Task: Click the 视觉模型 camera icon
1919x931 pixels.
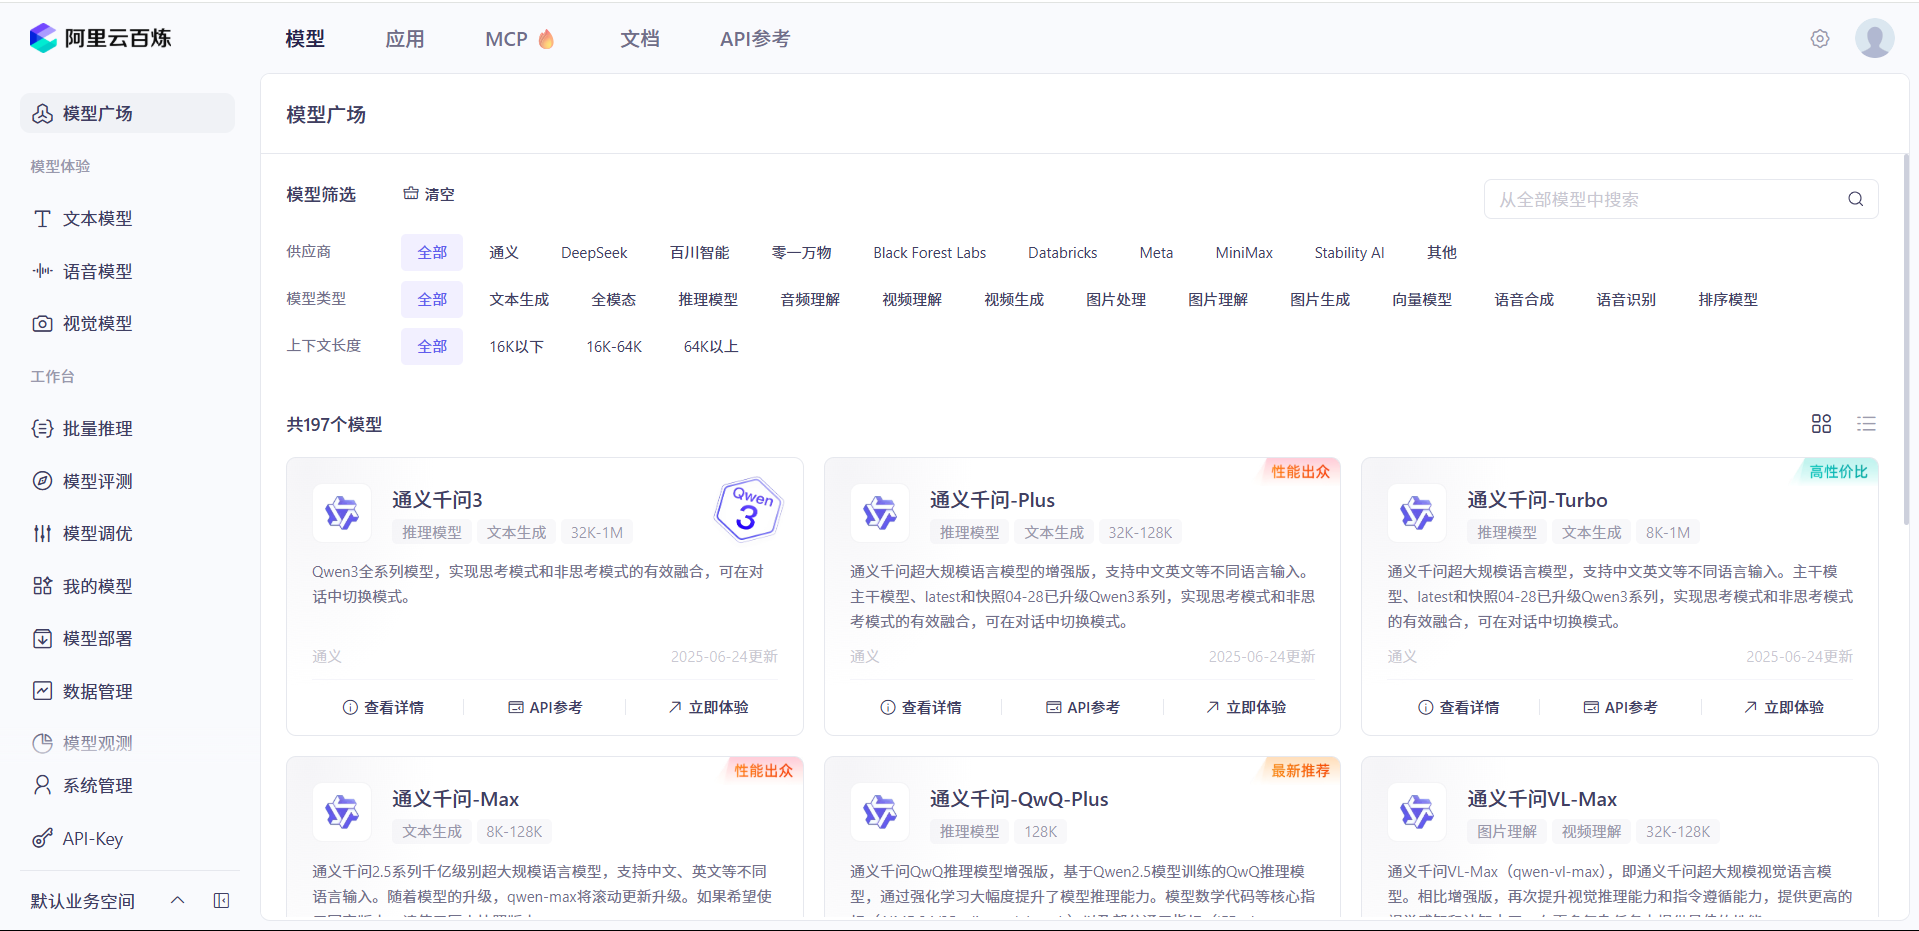Action: coord(42,323)
